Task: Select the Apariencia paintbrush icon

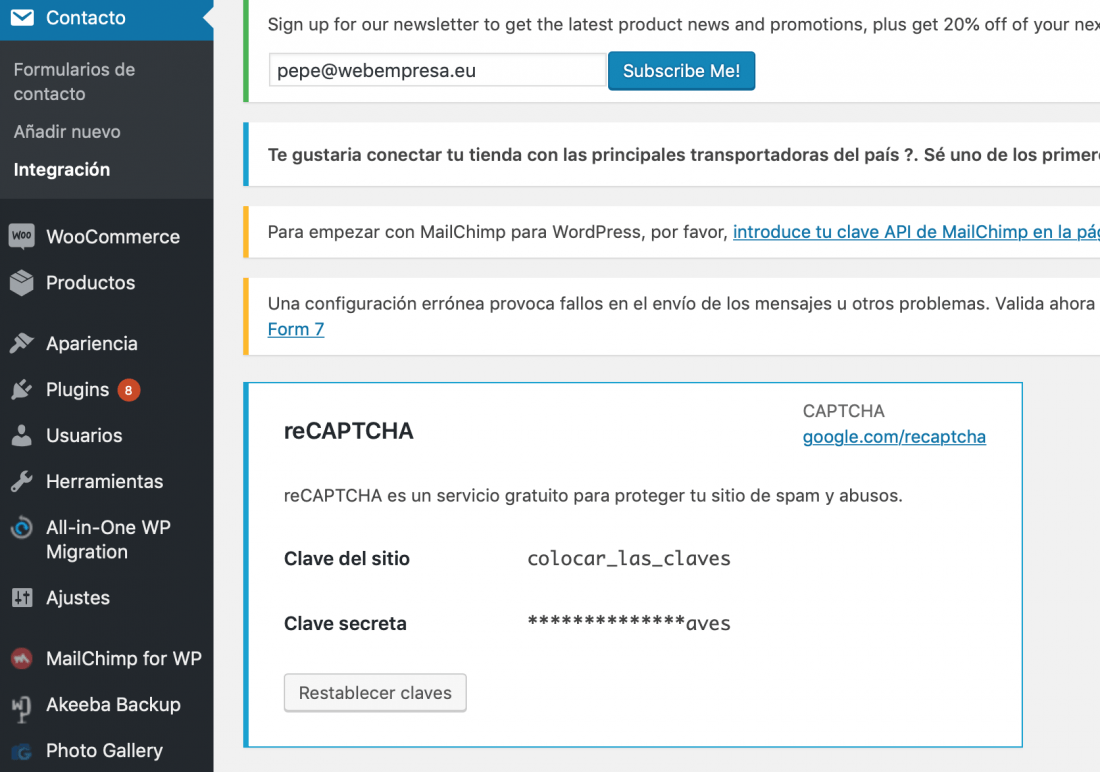Action: point(22,343)
